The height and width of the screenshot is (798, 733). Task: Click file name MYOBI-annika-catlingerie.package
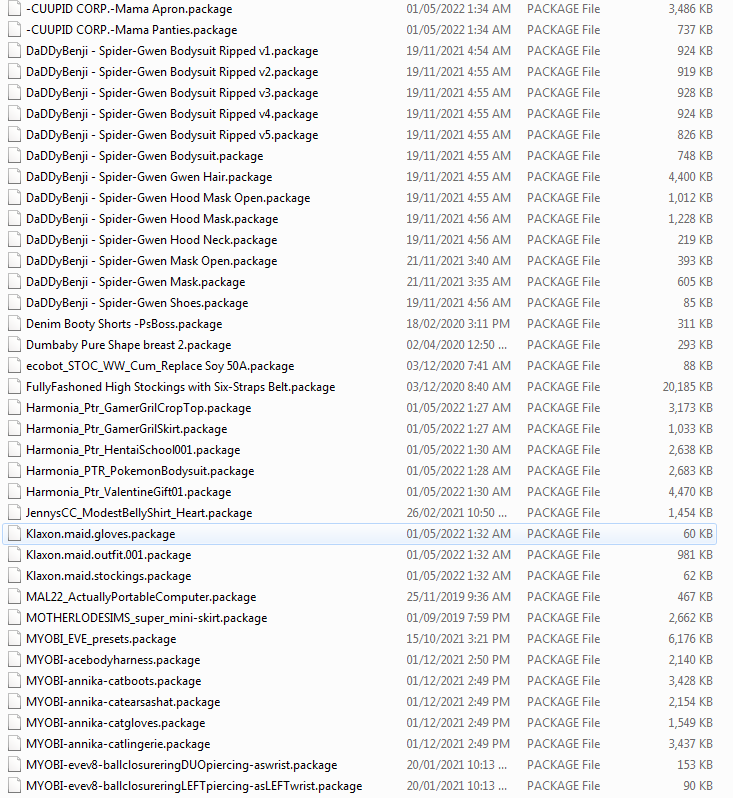click(118, 744)
